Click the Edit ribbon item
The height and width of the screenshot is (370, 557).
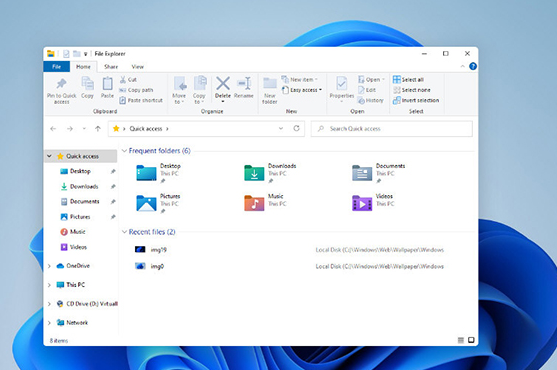pyautogui.click(x=367, y=90)
